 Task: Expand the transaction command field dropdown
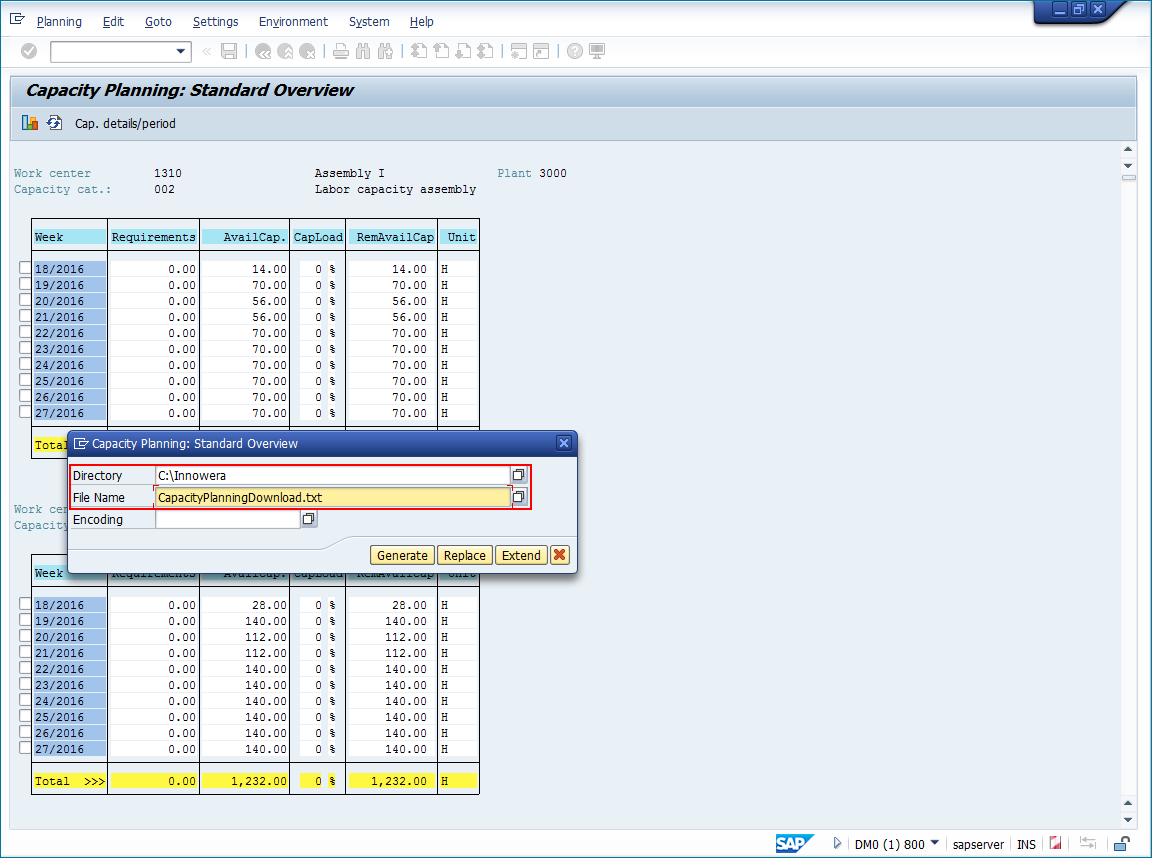pyautogui.click(x=181, y=51)
